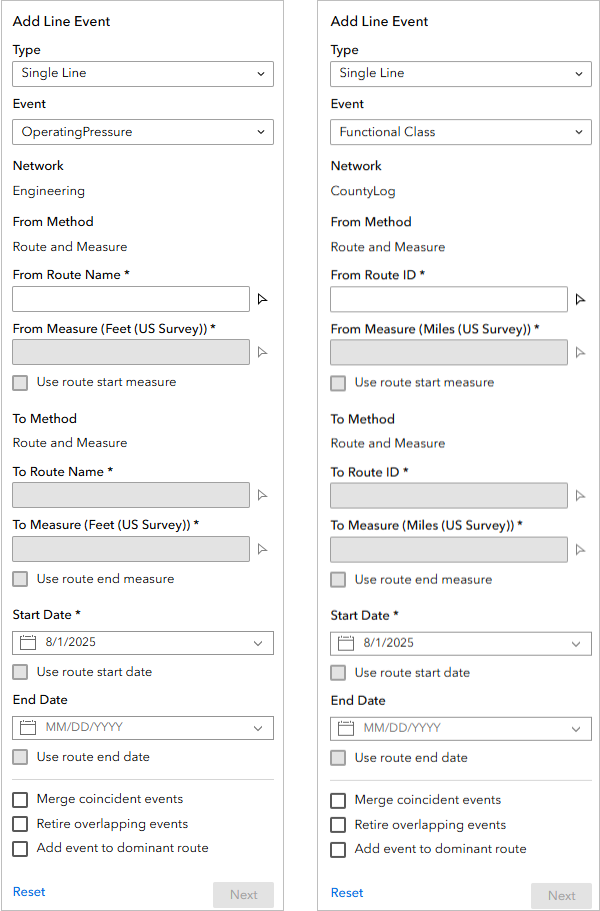Image resolution: width=600 pixels, height=911 pixels.
Task: Check Use route start measure in Functional Class form
Action: (x=337, y=382)
